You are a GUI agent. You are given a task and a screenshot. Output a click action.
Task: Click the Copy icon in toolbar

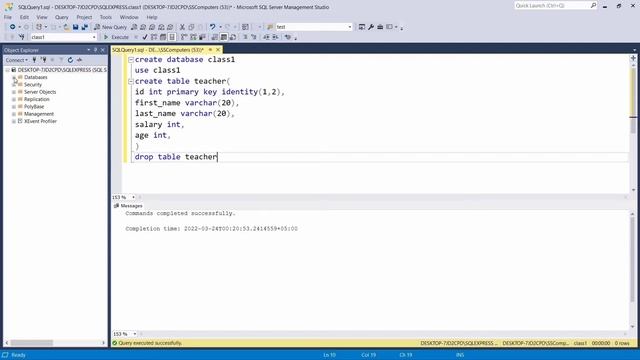pos(191,27)
